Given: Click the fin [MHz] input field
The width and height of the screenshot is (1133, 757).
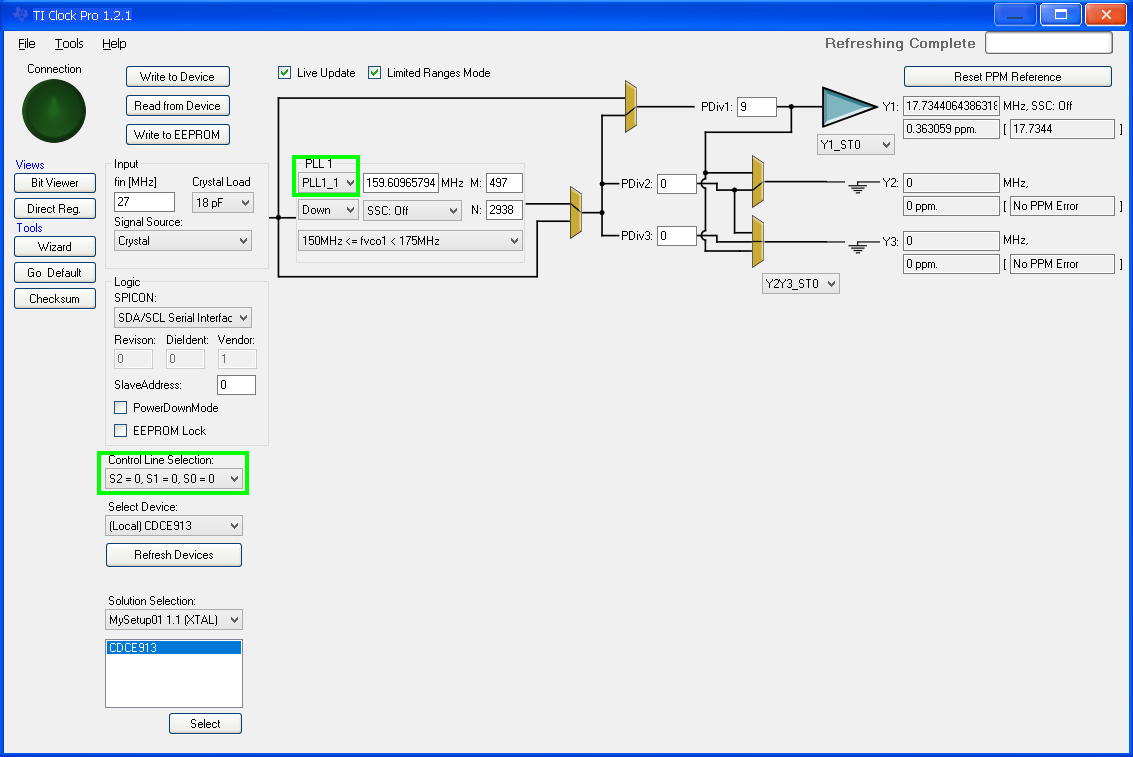Looking at the screenshot, I should pyautogui.click(x=145, y=202).
